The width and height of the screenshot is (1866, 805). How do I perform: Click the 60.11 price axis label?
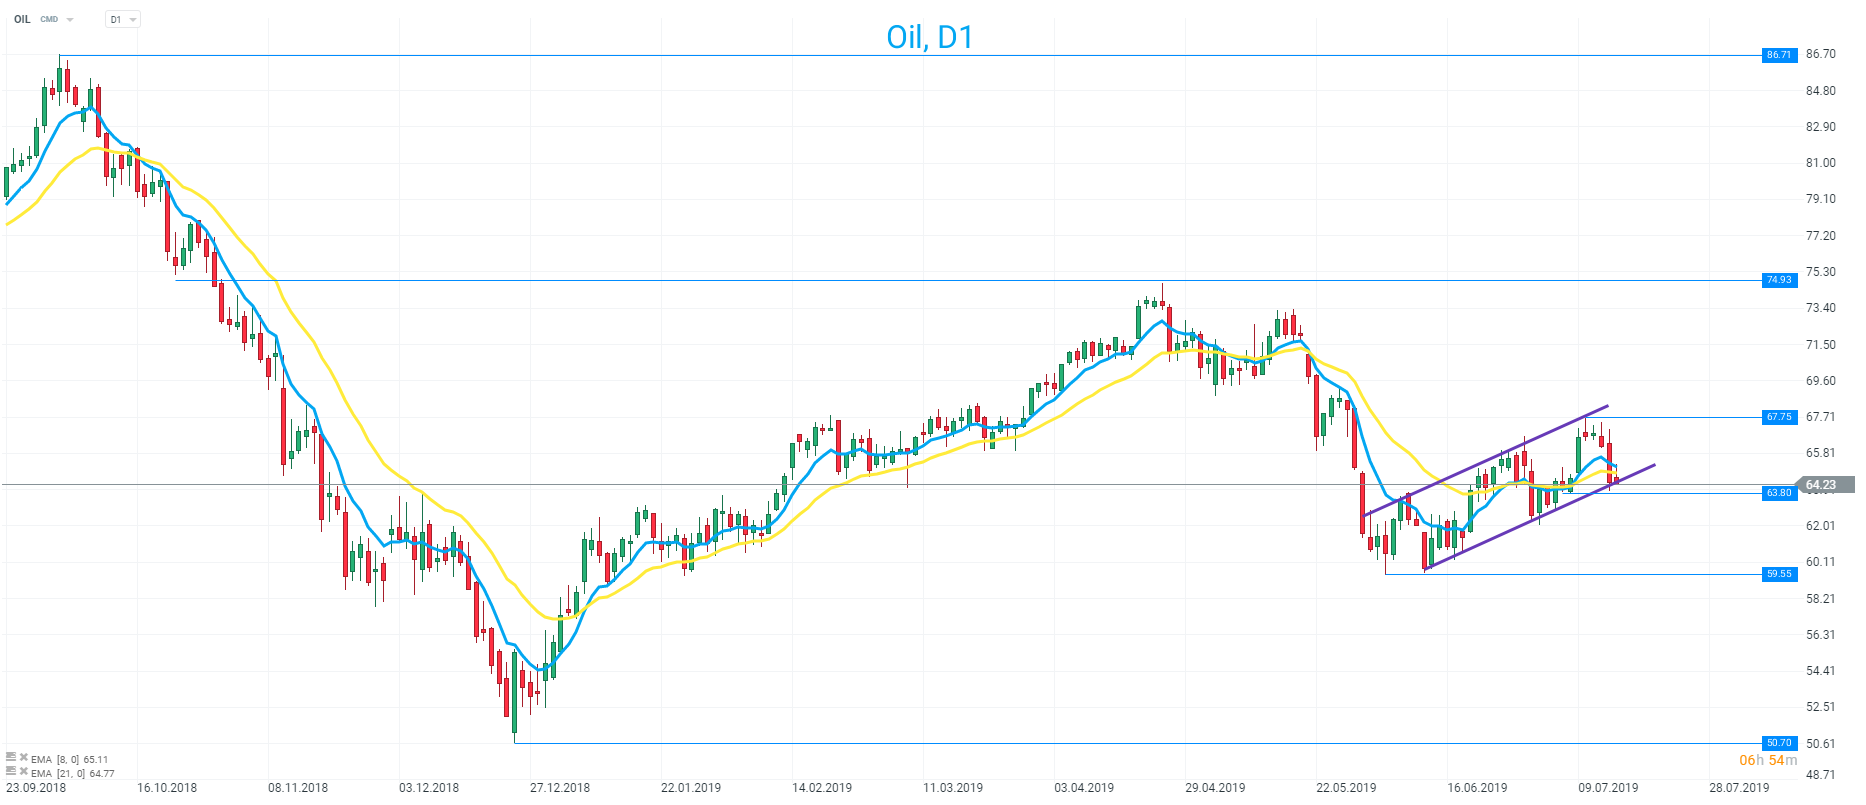point(1821,562)
